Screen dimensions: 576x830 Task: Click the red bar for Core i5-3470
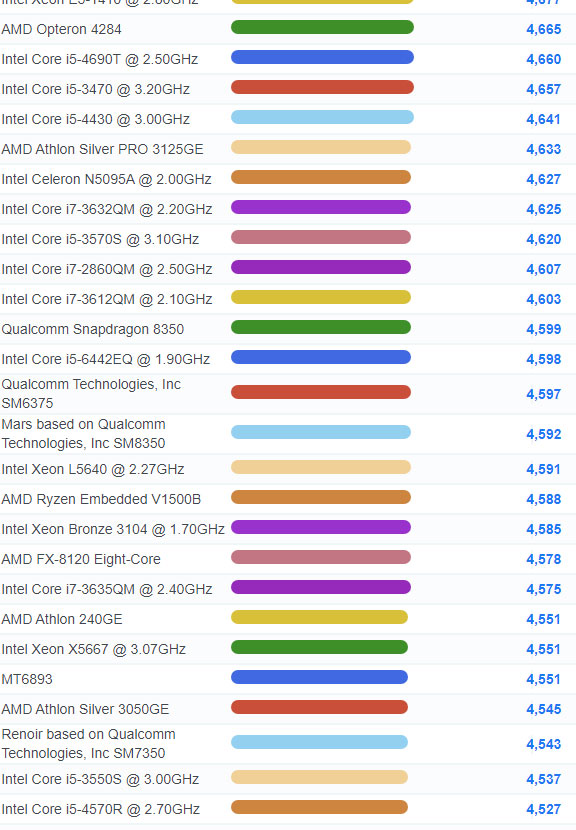tap(322, 87)
